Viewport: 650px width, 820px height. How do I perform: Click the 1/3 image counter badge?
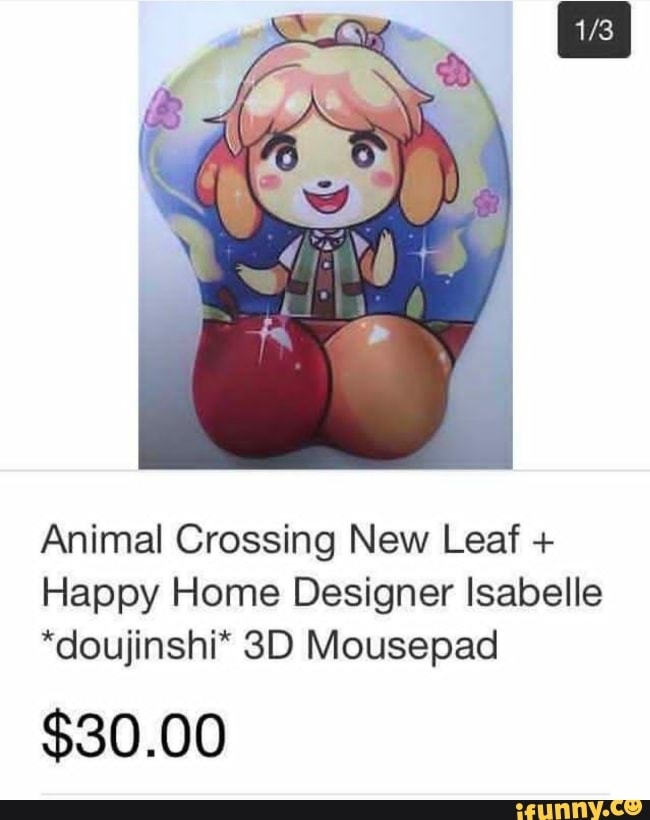coord(594,30)
